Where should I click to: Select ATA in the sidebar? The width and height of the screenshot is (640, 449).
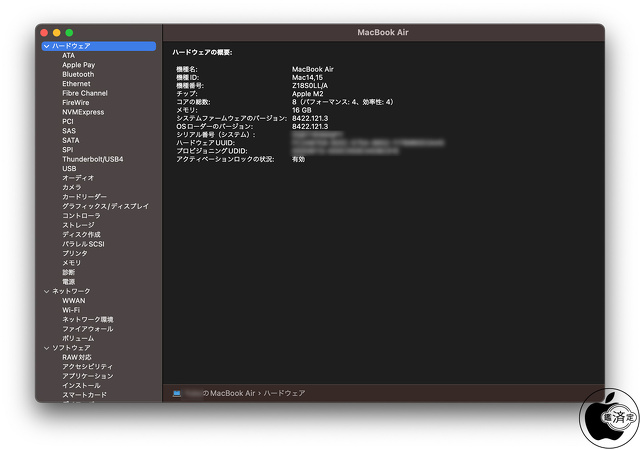point(69,56)
